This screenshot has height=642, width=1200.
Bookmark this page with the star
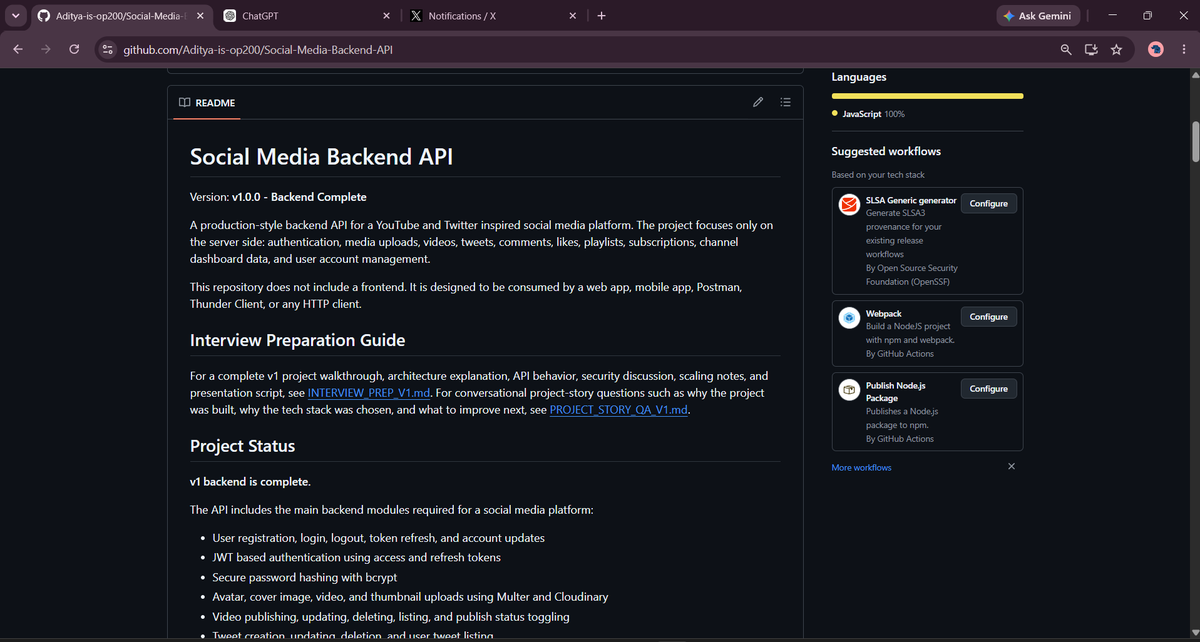(1116, 49)
